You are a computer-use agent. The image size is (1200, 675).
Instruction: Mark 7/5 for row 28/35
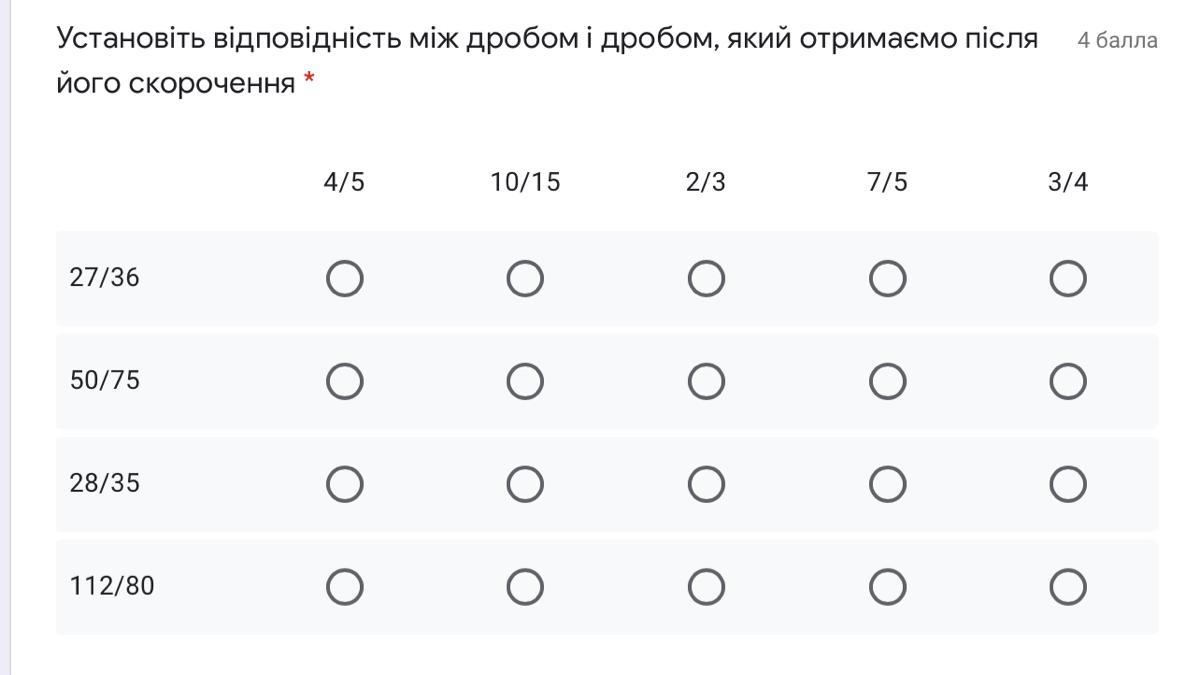pos(887,485)
